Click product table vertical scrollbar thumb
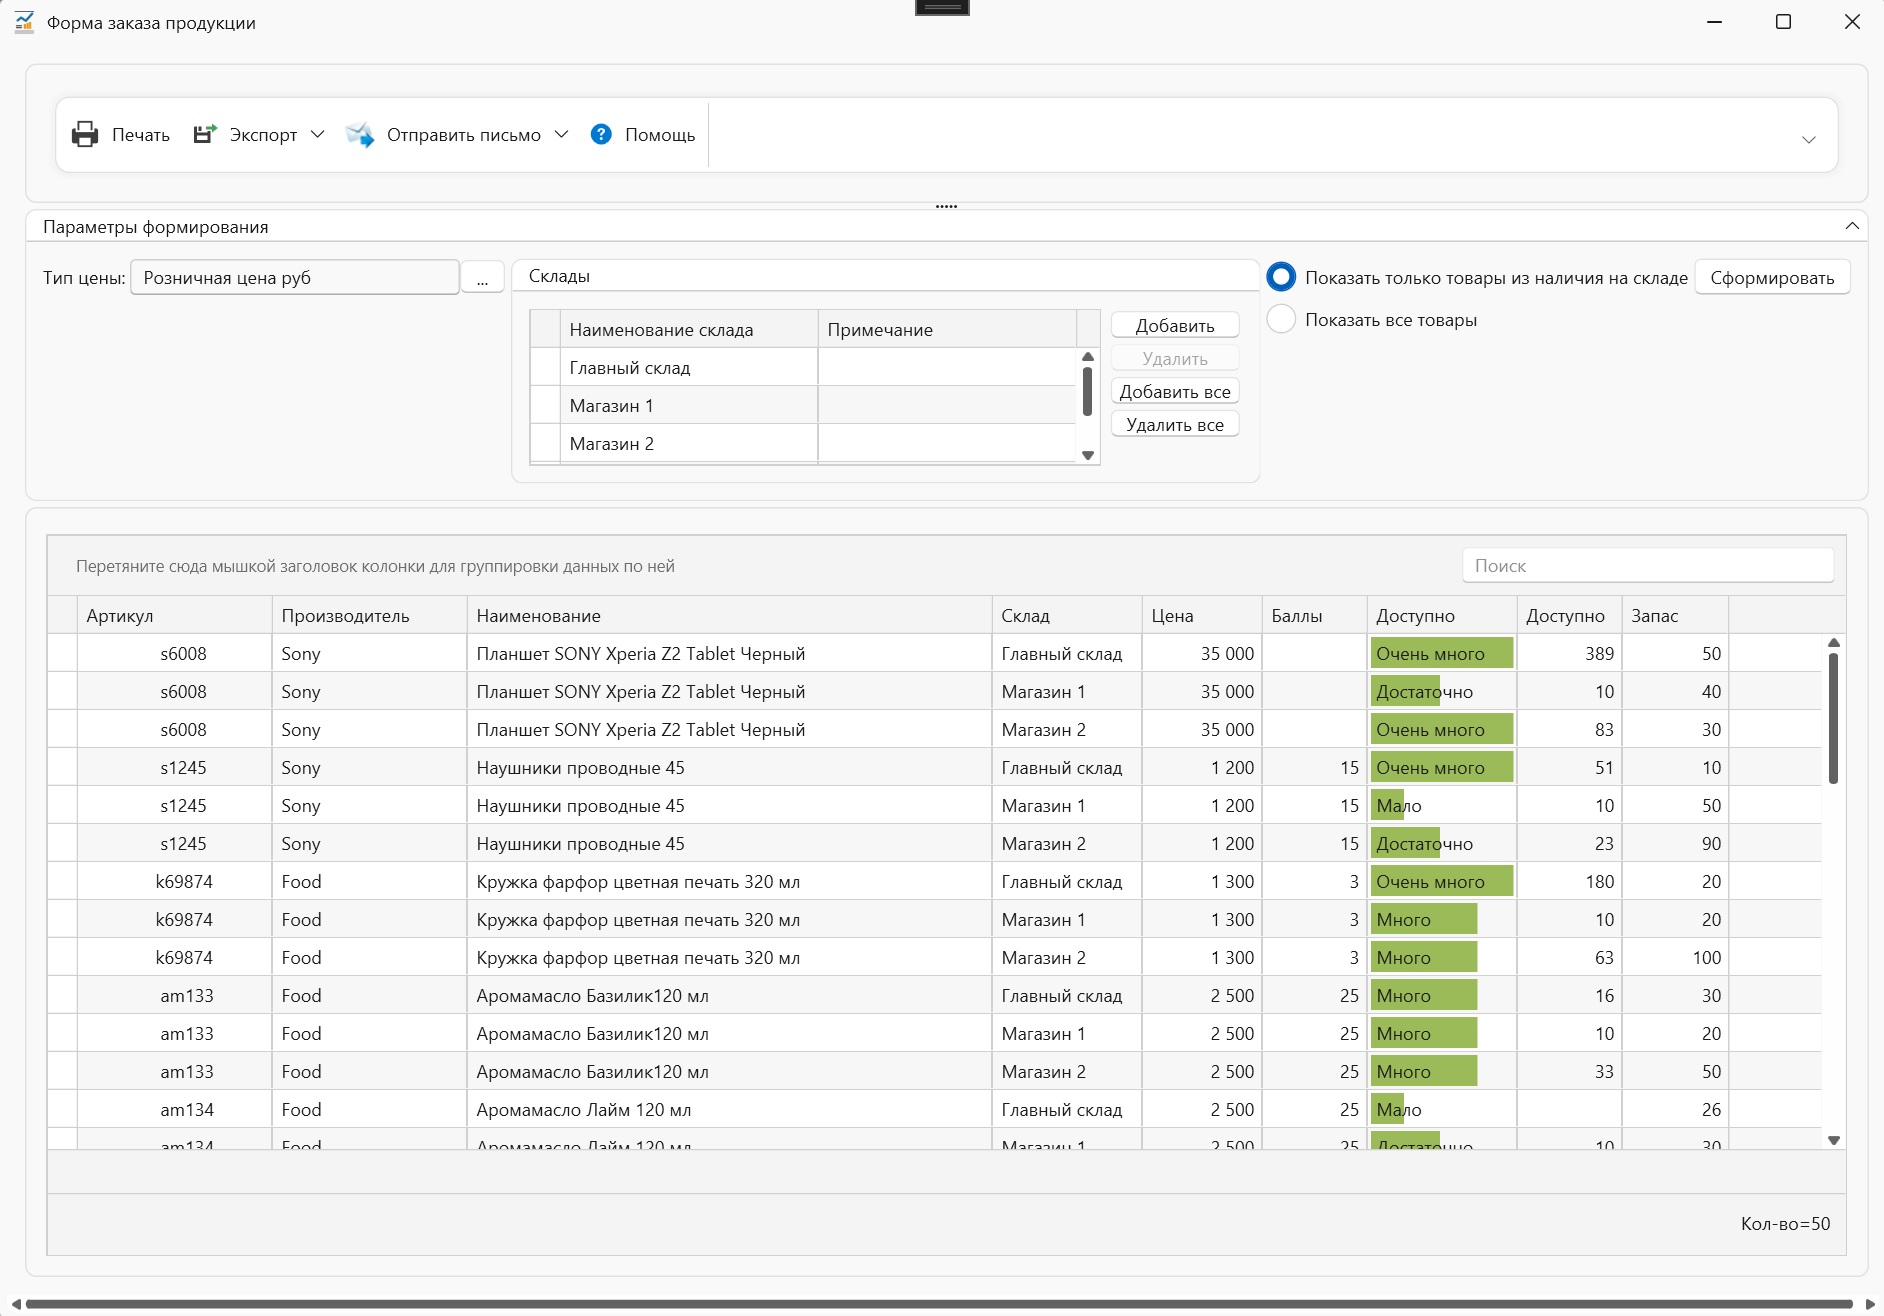1884x1316 pixels. [1833, 717]
